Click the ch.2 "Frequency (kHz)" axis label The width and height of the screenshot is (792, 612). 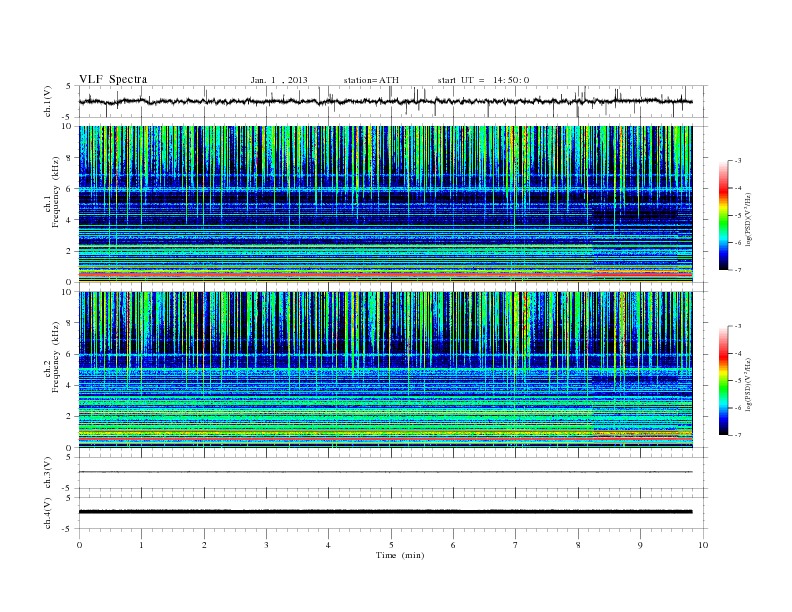tap(56, 356)
